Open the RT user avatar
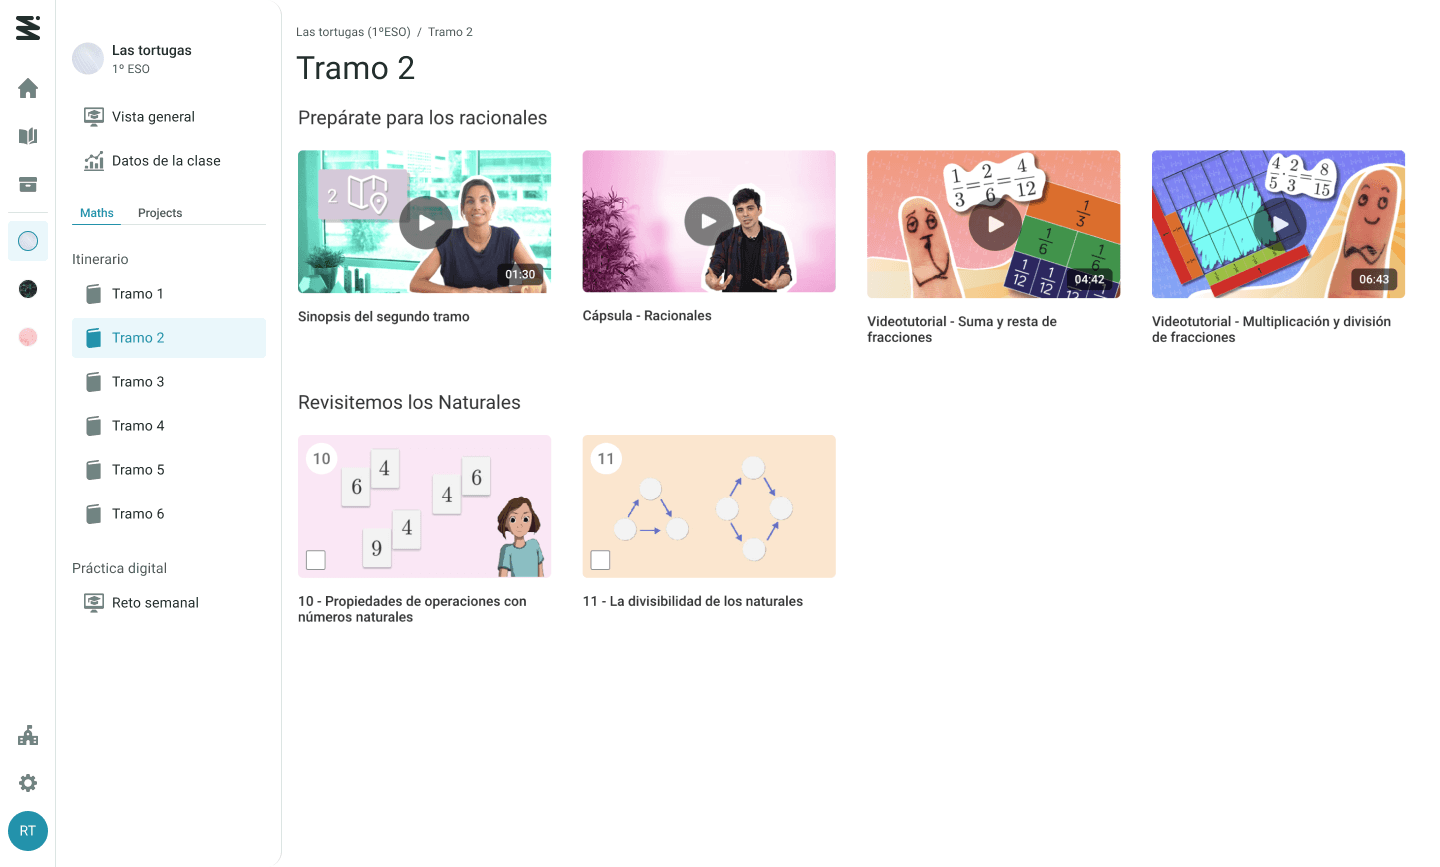This screenshot has height=867, width=1440. pyautogui.click(x=28, y=831)
